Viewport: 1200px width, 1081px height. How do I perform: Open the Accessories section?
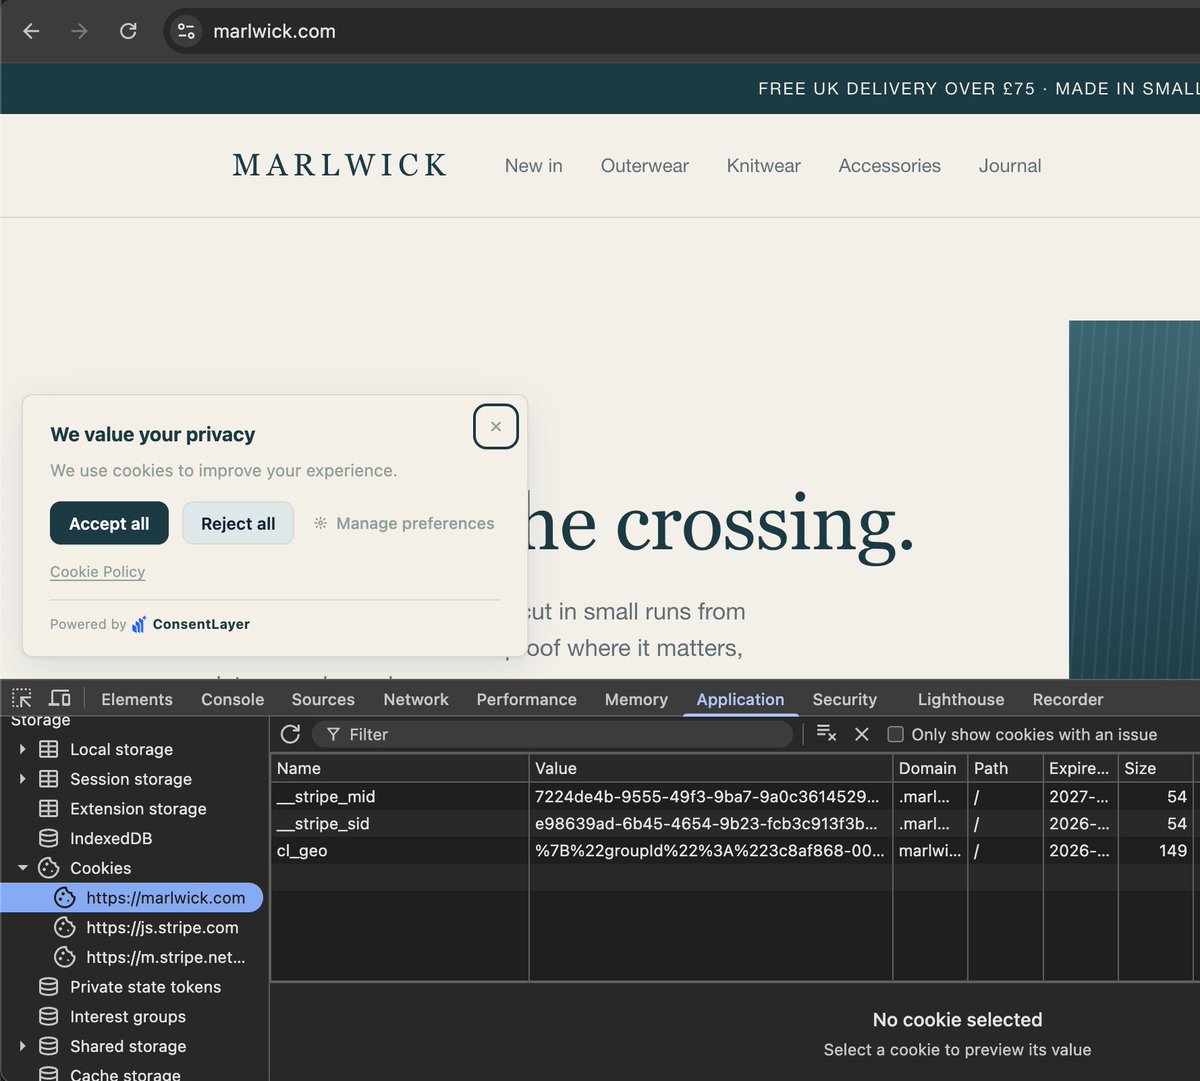tap(890, 166)
